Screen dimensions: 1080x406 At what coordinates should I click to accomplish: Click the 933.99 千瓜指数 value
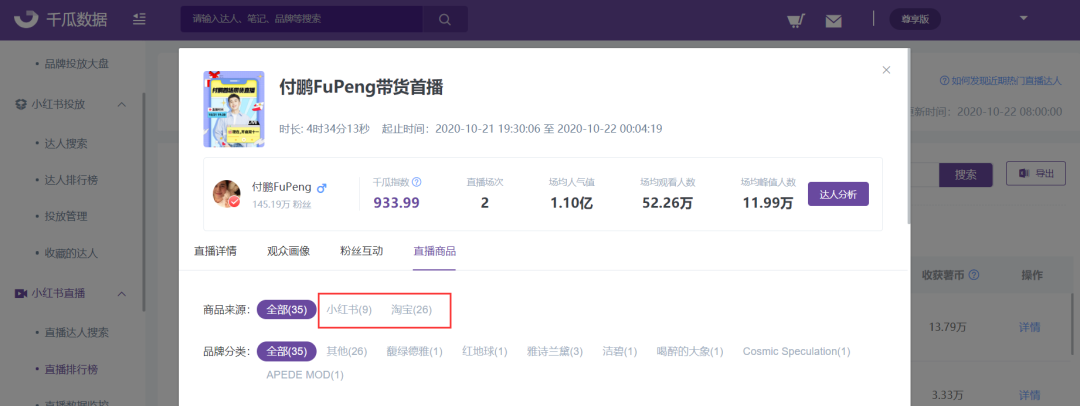397,203
